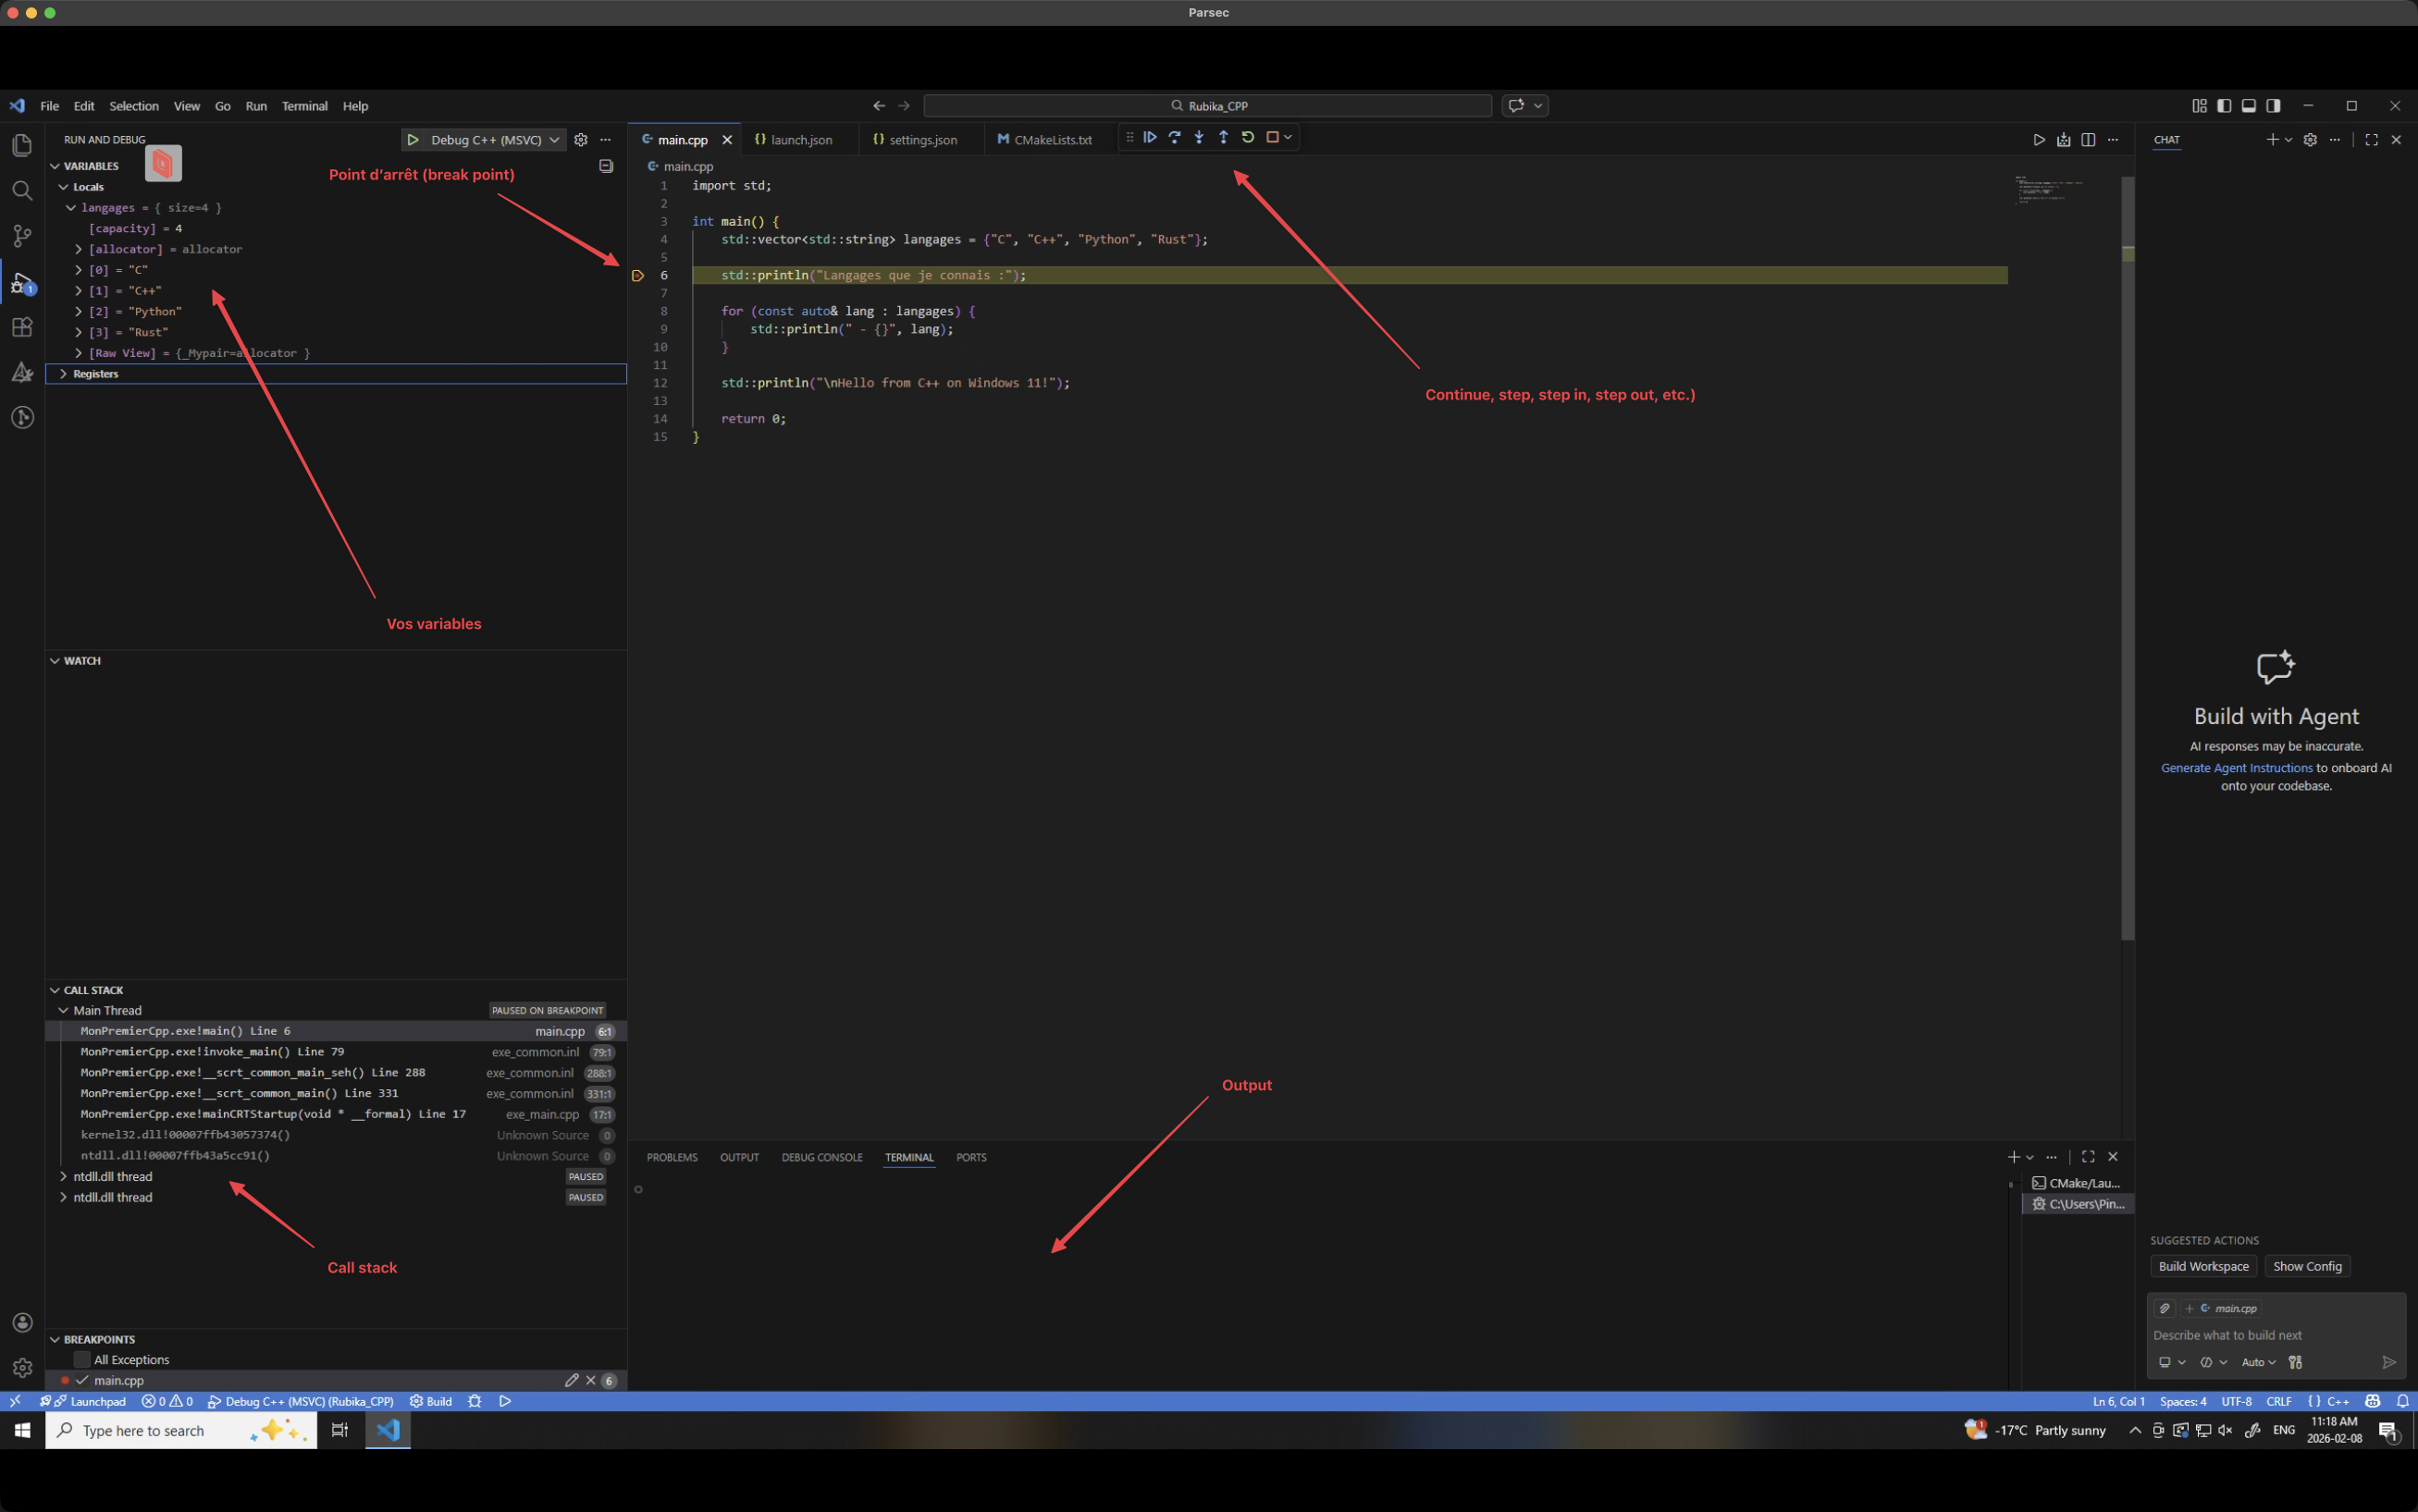Viewport: 2418px width, 1512px height.
Task: Click the chat input field
Action: [x=2275, y=1335]
